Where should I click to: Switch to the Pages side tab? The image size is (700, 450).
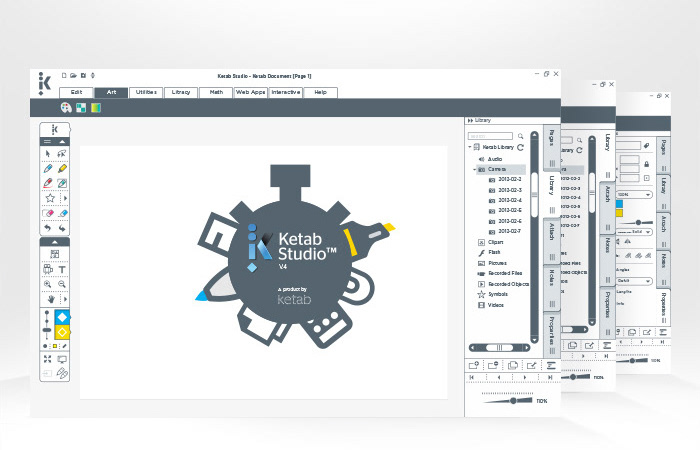[552, 146]
